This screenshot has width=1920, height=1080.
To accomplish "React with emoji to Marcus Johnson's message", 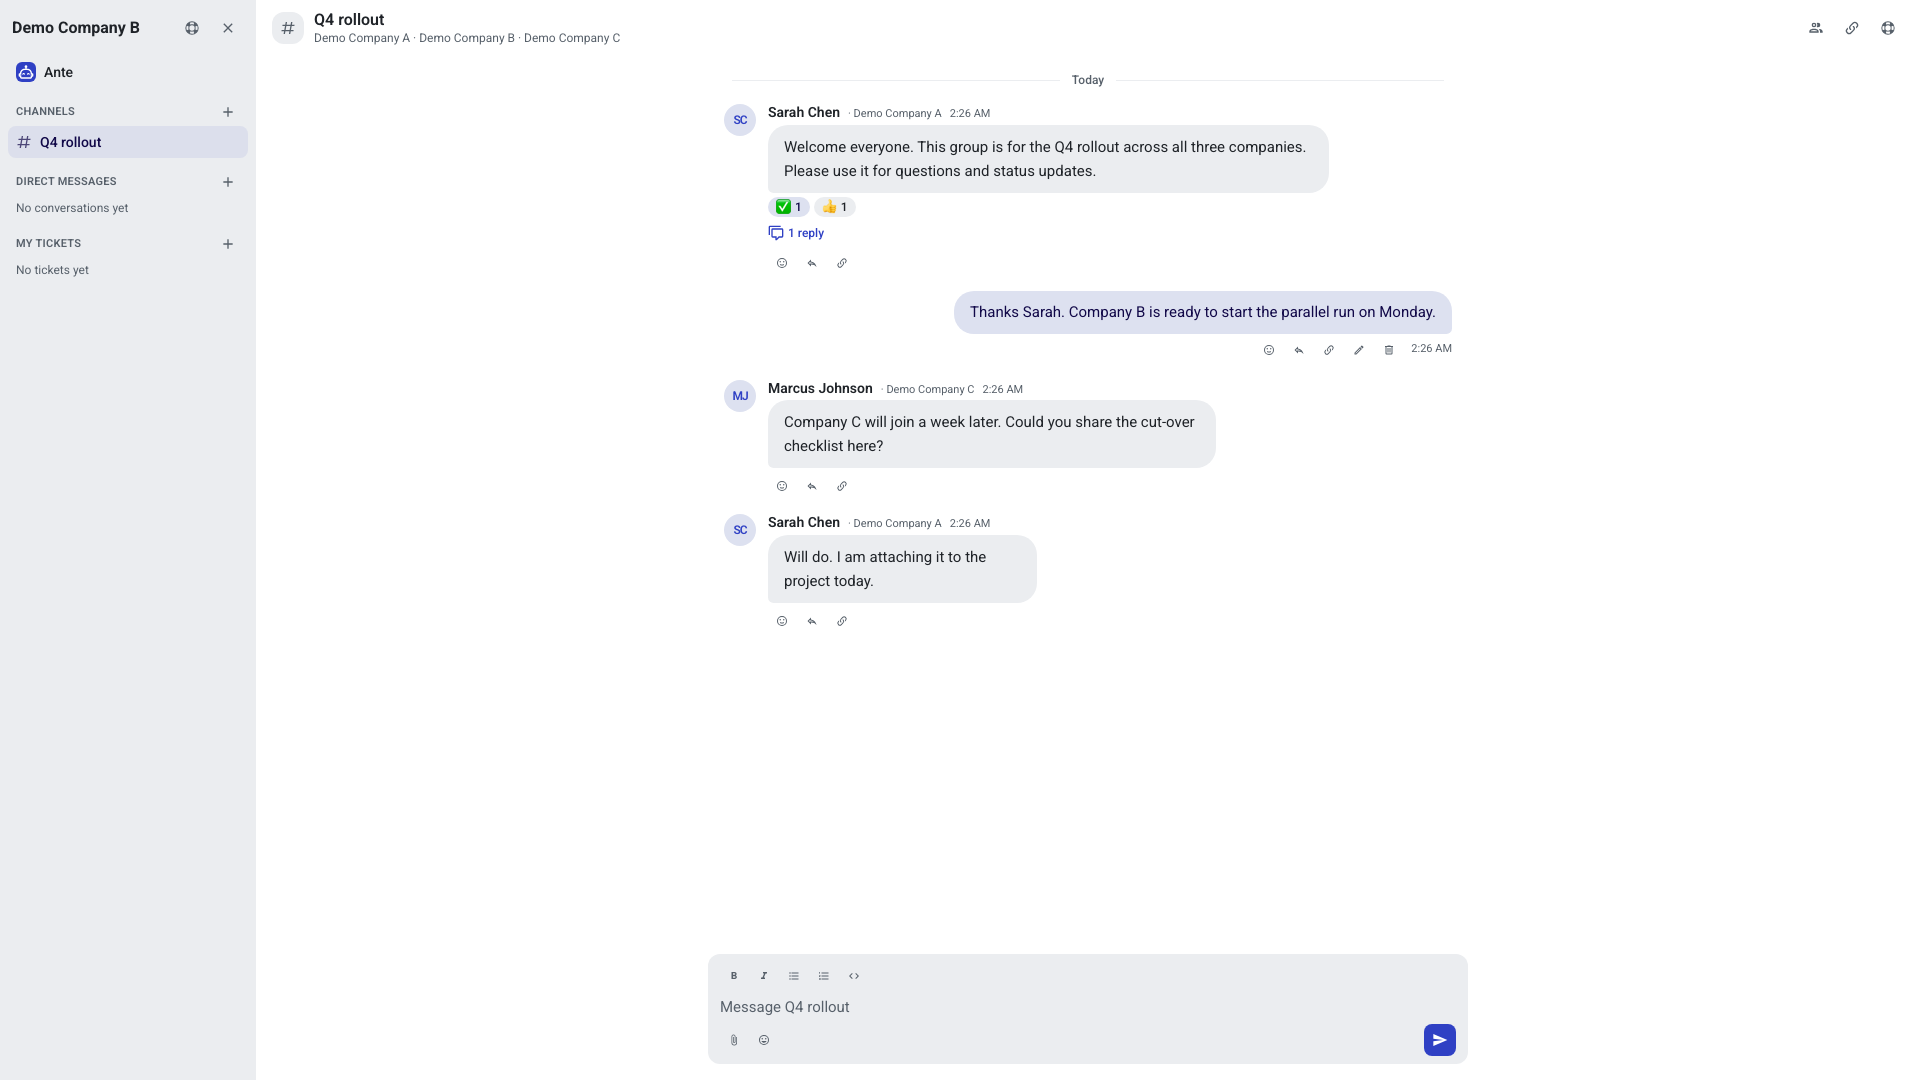I will (782, 486).
